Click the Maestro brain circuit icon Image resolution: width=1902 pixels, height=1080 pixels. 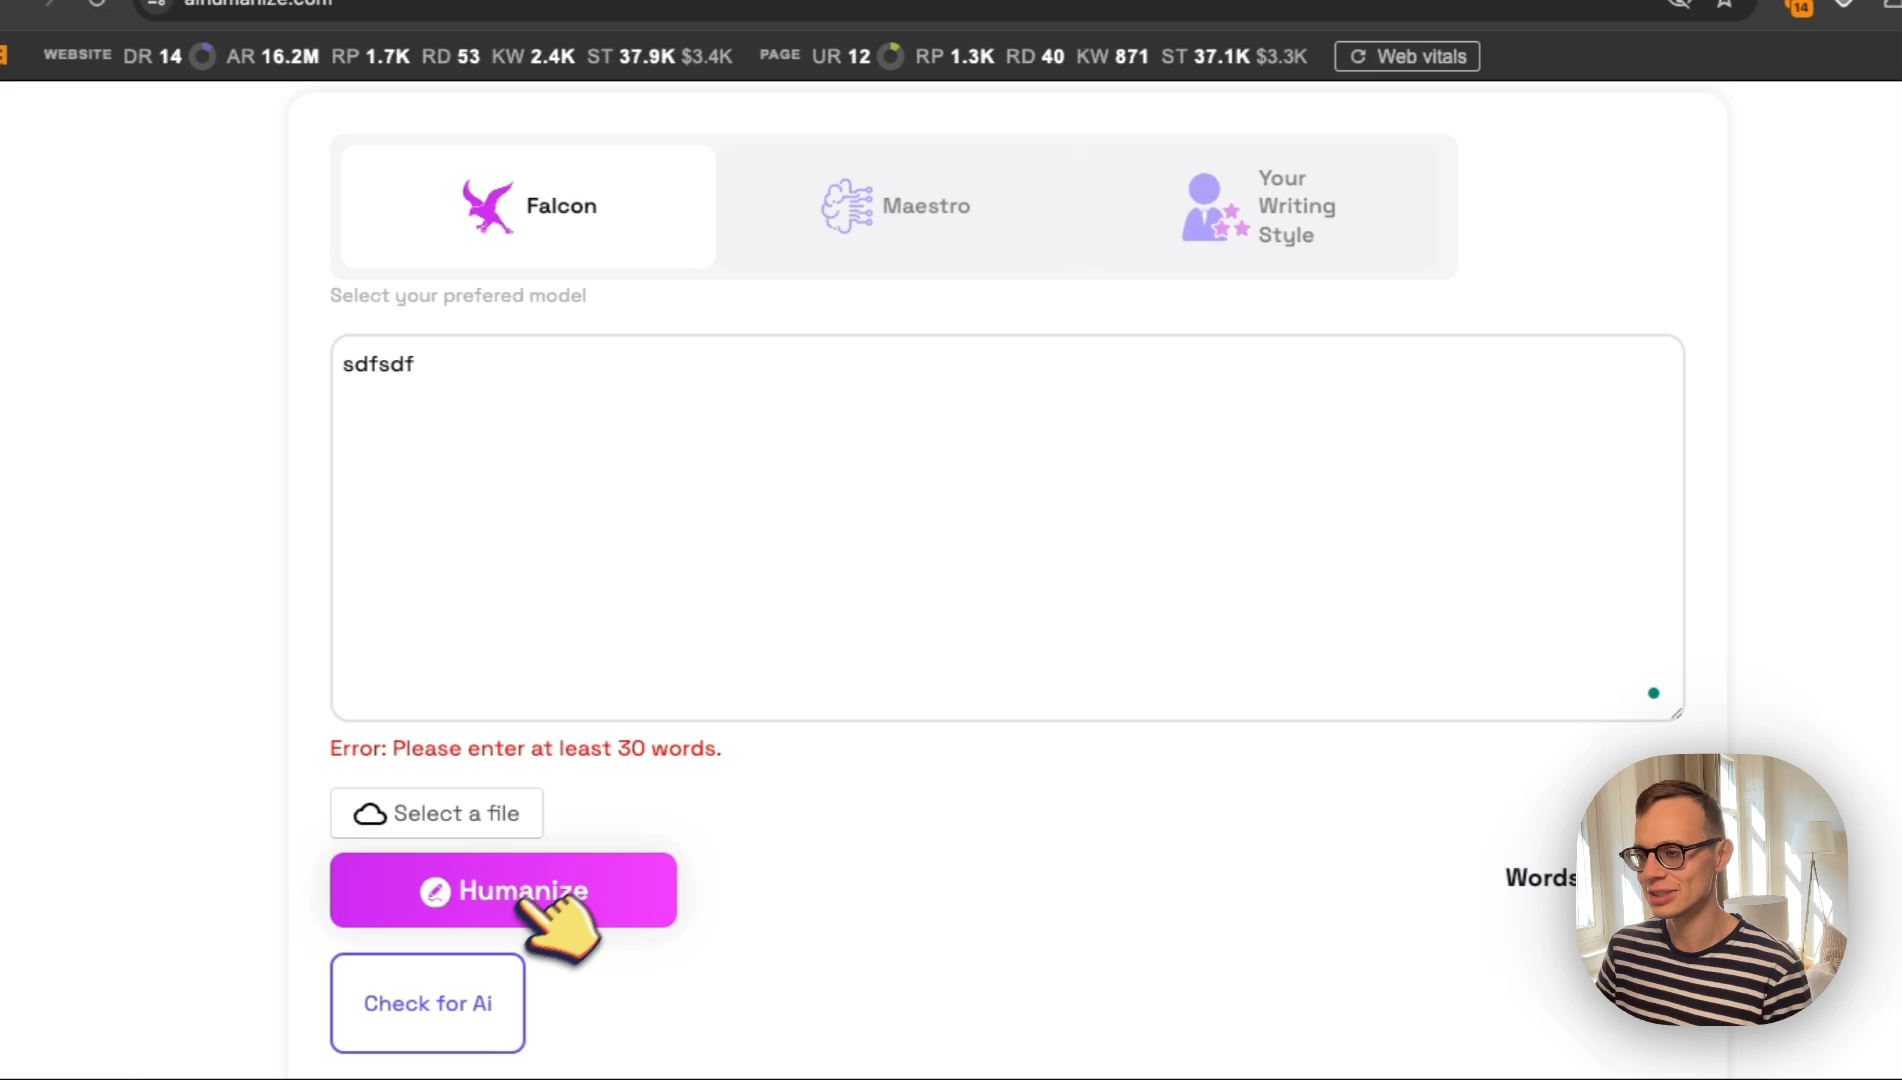click(847, 206)
